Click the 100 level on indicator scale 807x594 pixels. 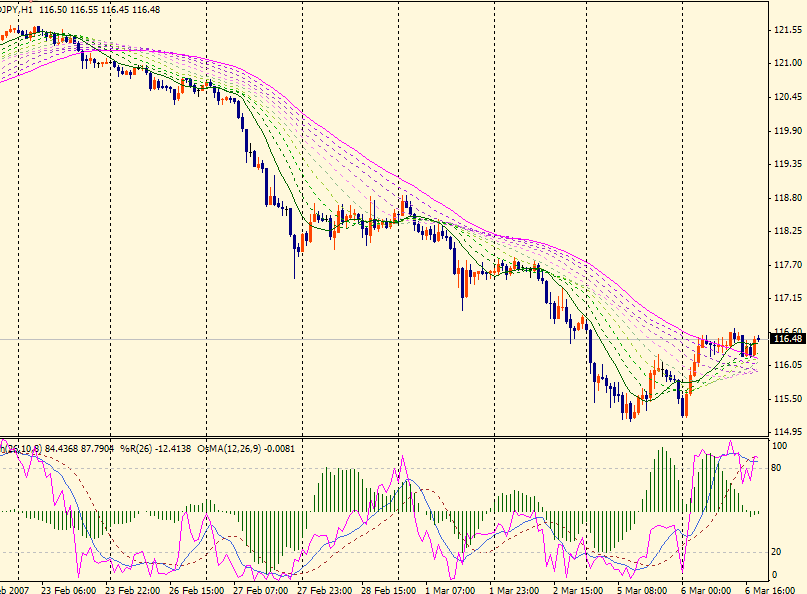(x=780, y=445)
